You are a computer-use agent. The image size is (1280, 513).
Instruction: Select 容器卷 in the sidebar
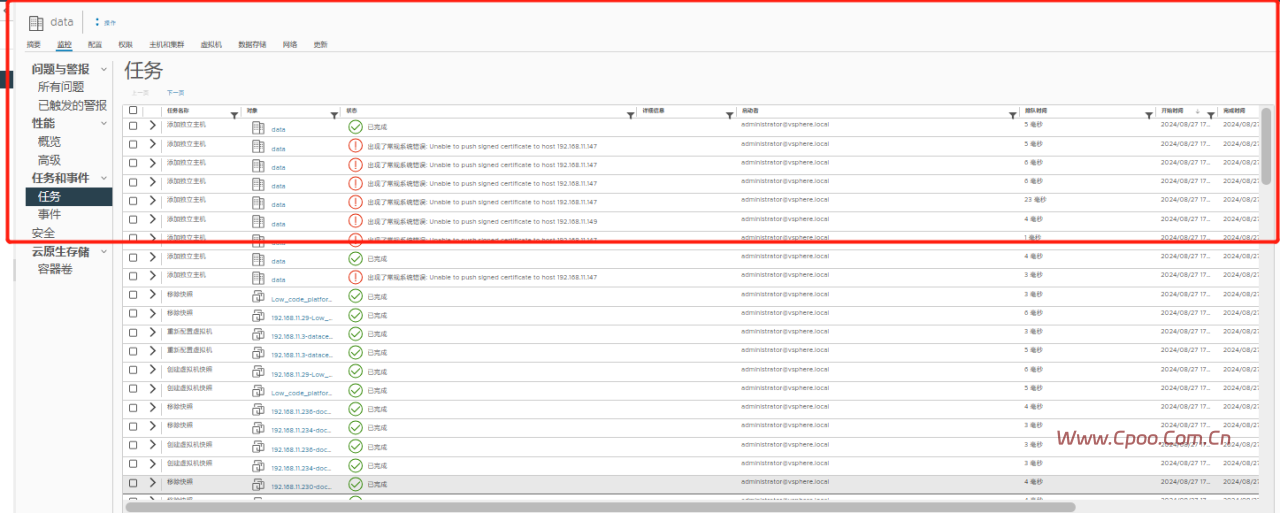[55, 269]
